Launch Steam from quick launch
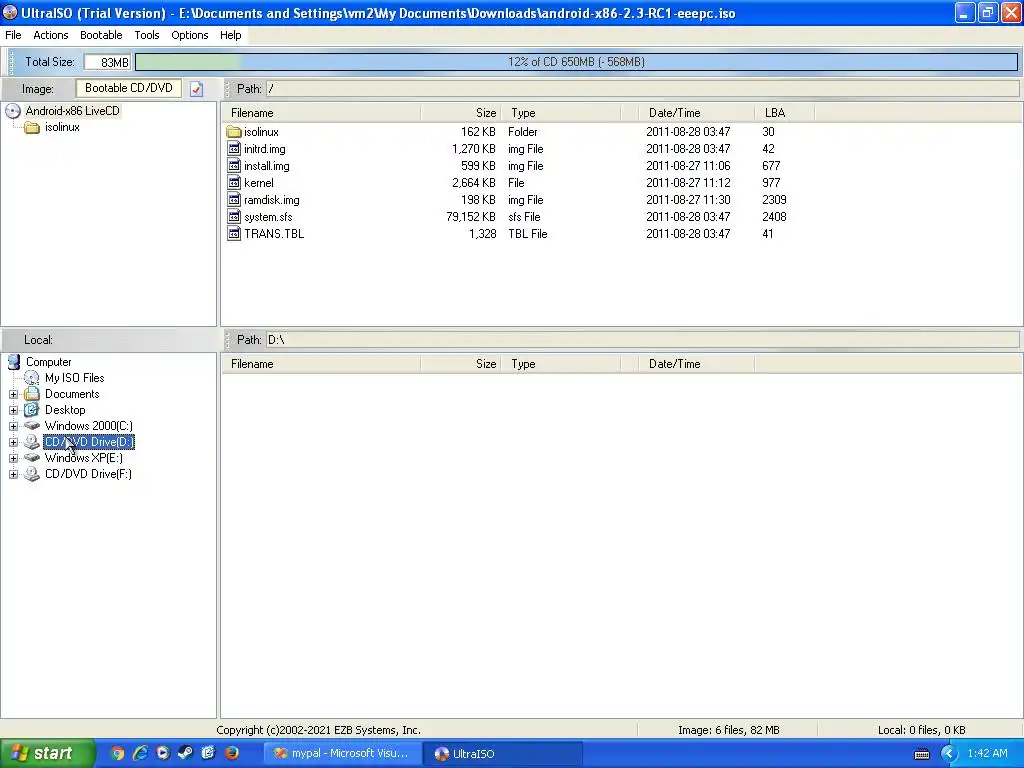The image size is (1024, 768). [x=185, y=754]
